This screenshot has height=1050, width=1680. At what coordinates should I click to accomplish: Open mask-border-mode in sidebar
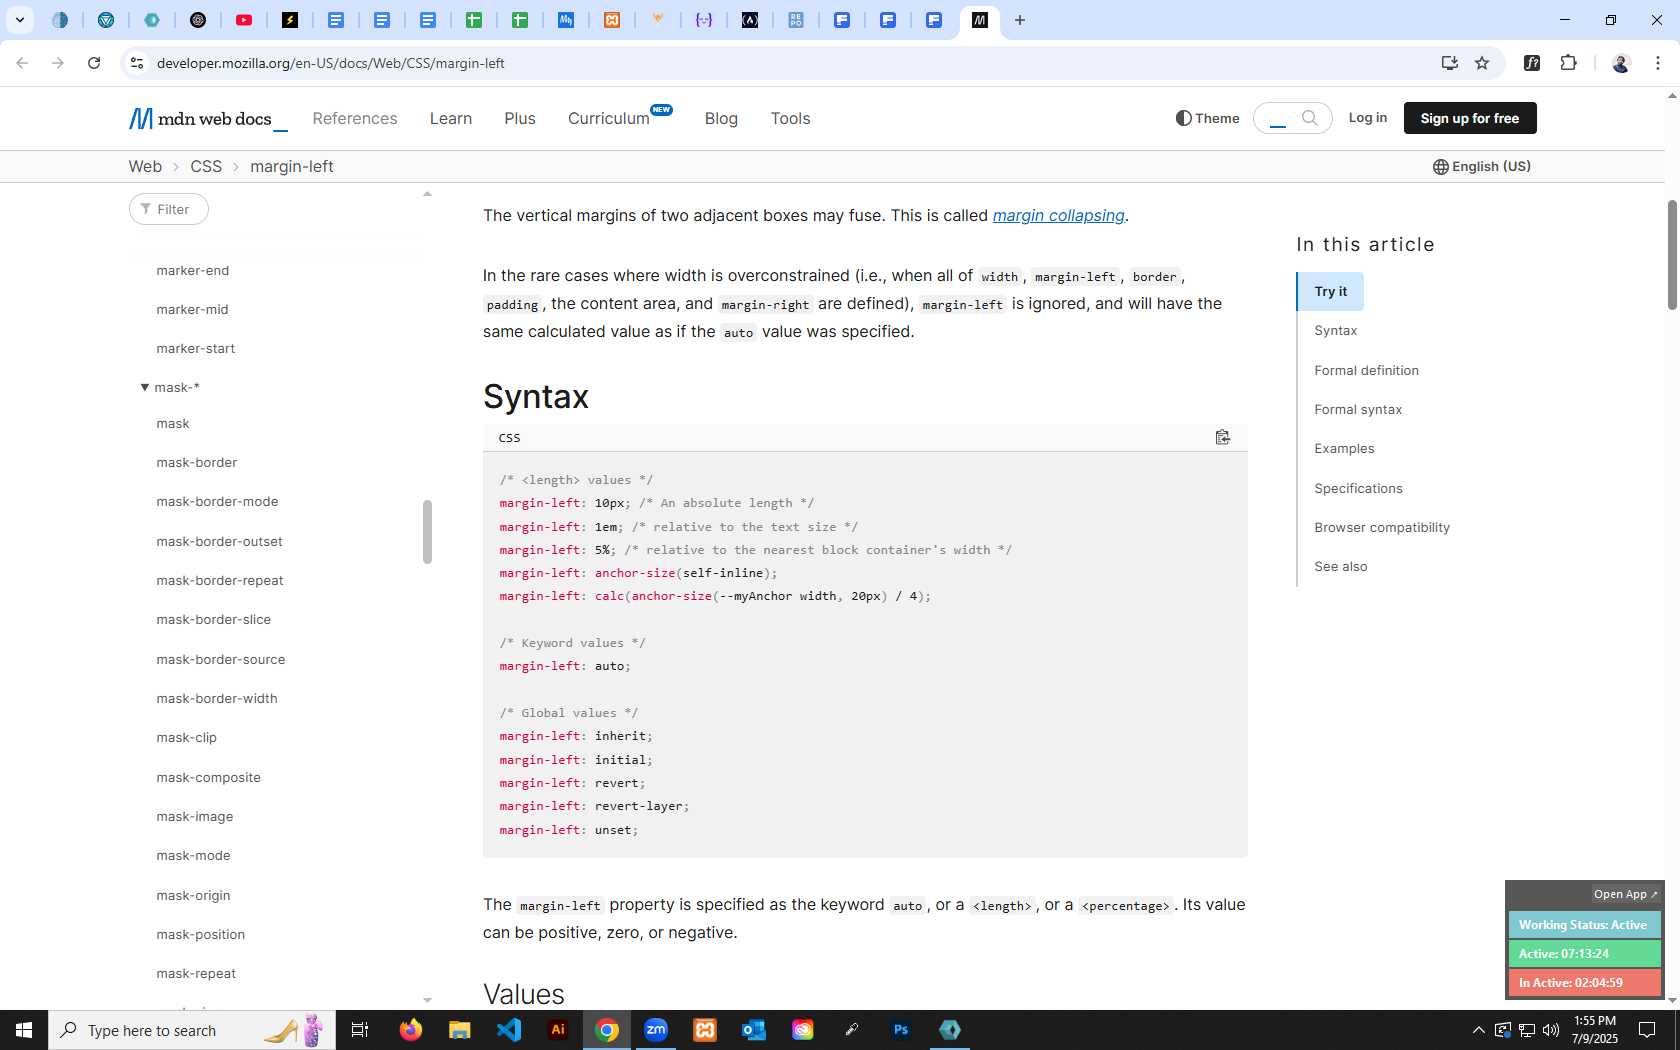(217, 501)
